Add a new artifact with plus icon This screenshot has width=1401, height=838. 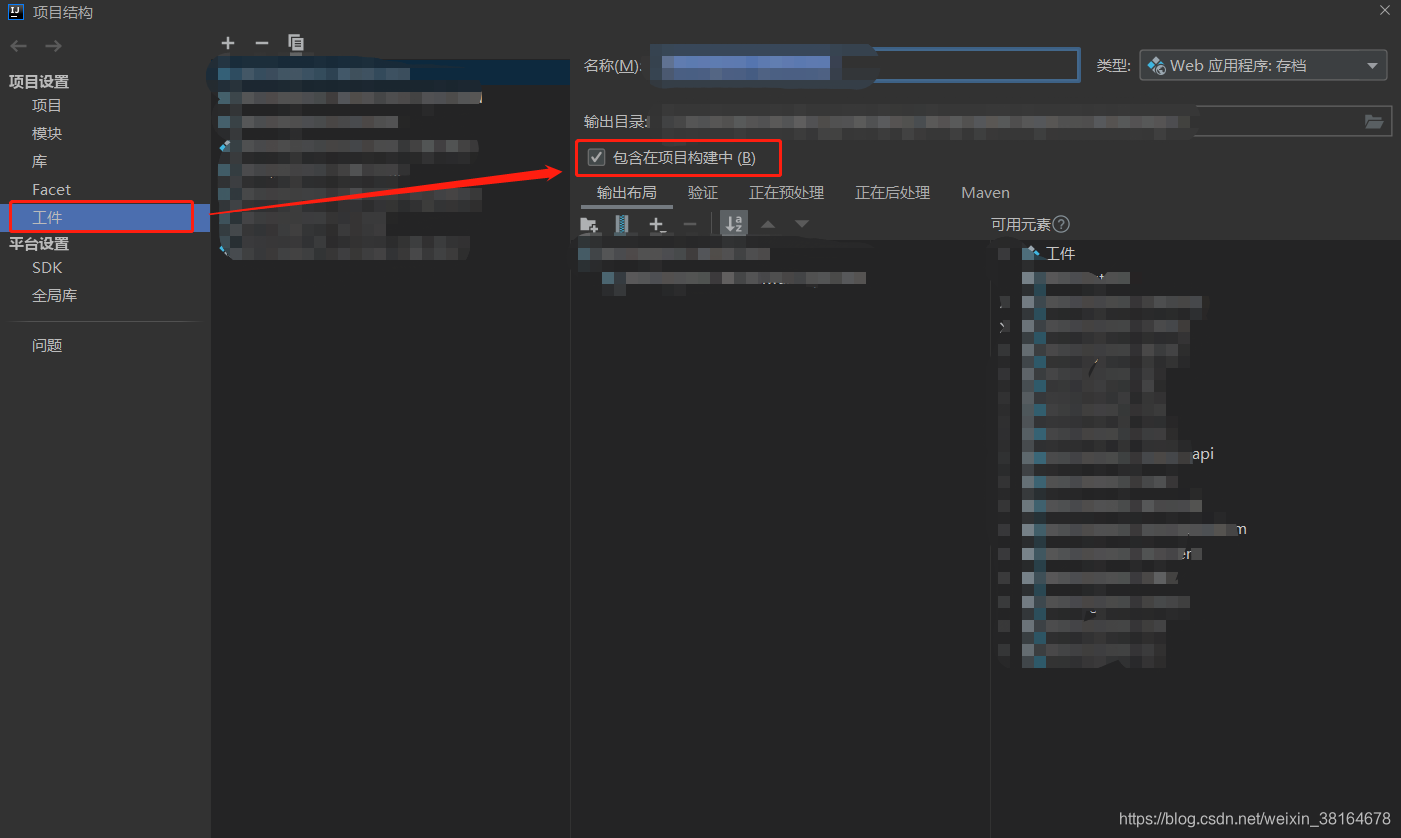point(228,43)
